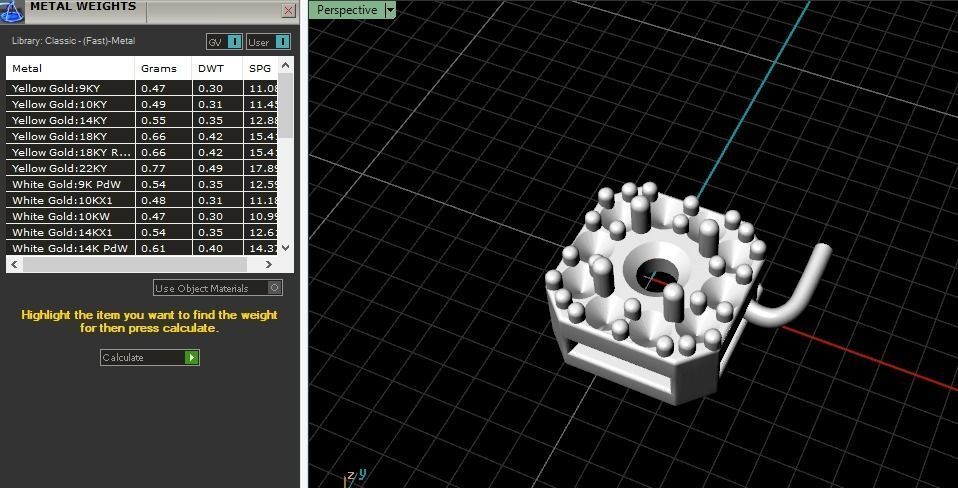Image resolution: width=958 pixels, height=488 pixels.
Task: Click the horizontal scroll right arrow
Action: point(269,264)
